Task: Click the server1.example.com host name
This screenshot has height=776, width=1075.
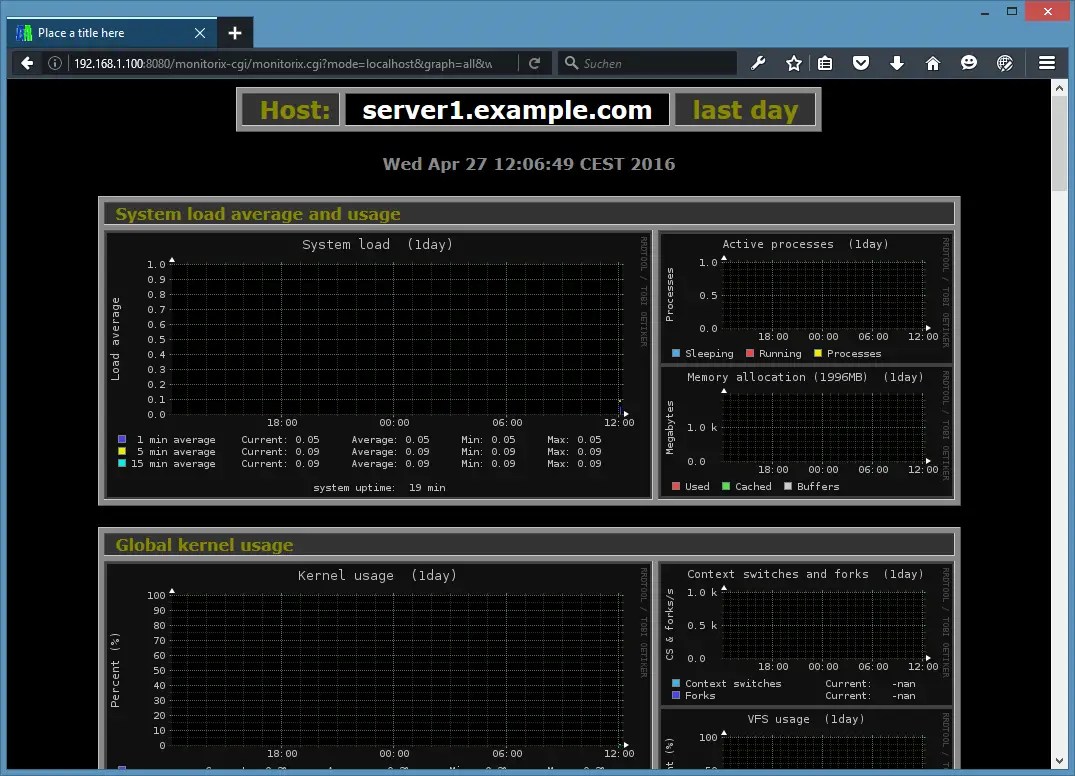Action: tap(506, 109)
